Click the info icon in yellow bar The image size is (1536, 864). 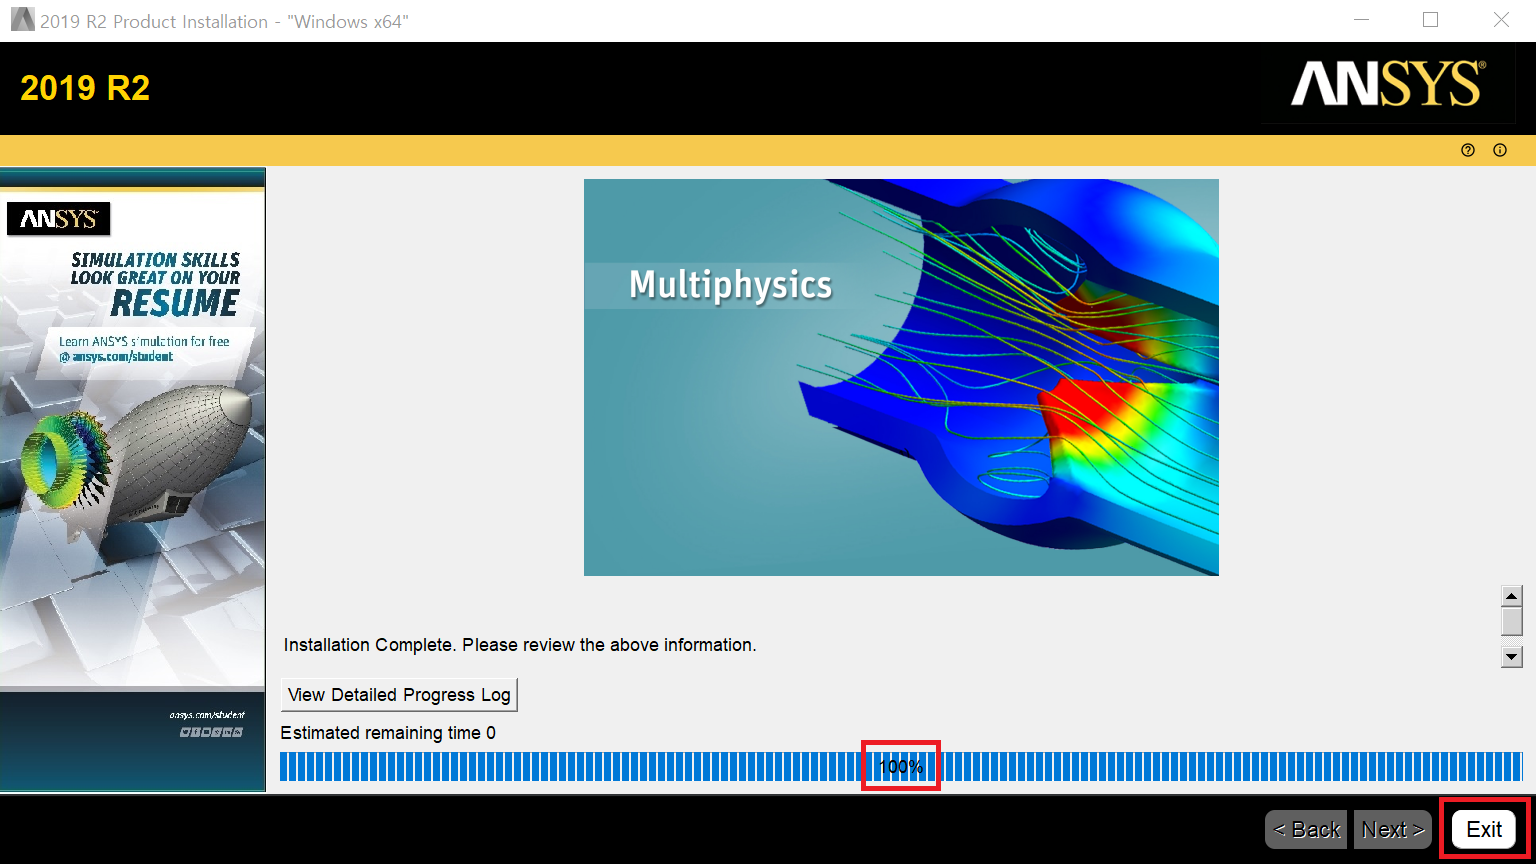point(1500,150)
